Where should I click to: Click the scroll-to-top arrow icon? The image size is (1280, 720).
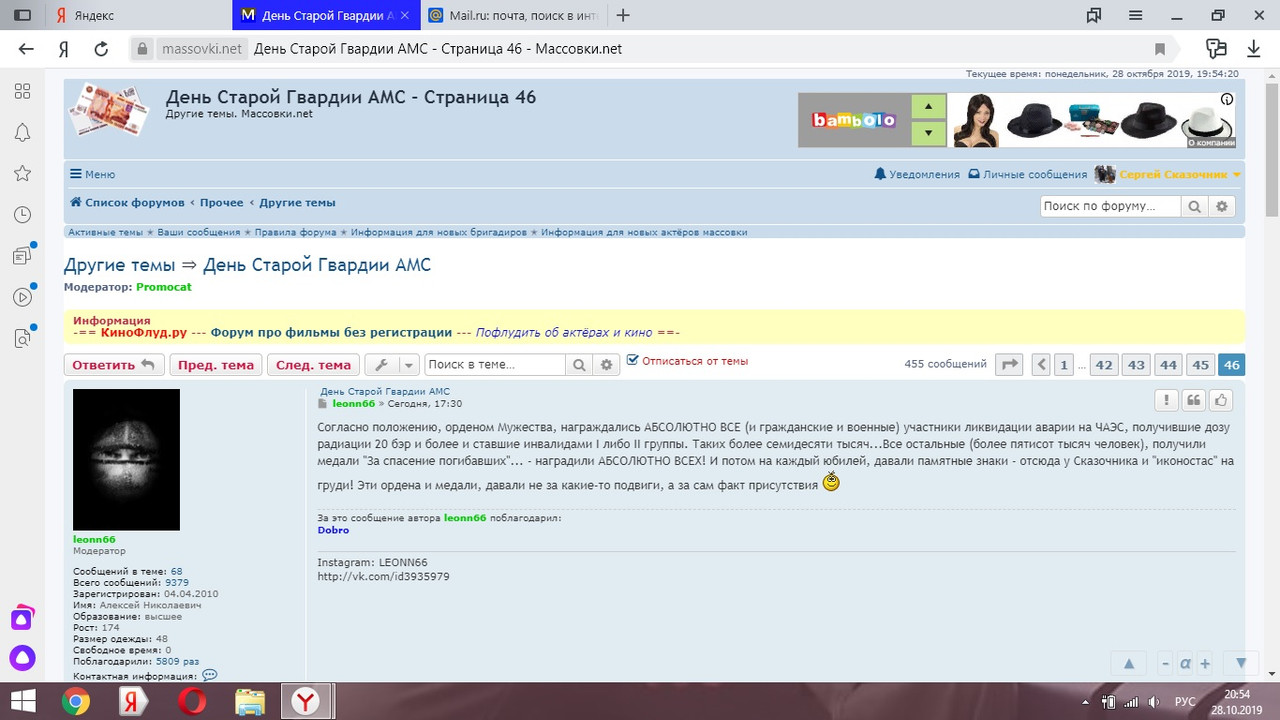click(x=1129, y=663)
